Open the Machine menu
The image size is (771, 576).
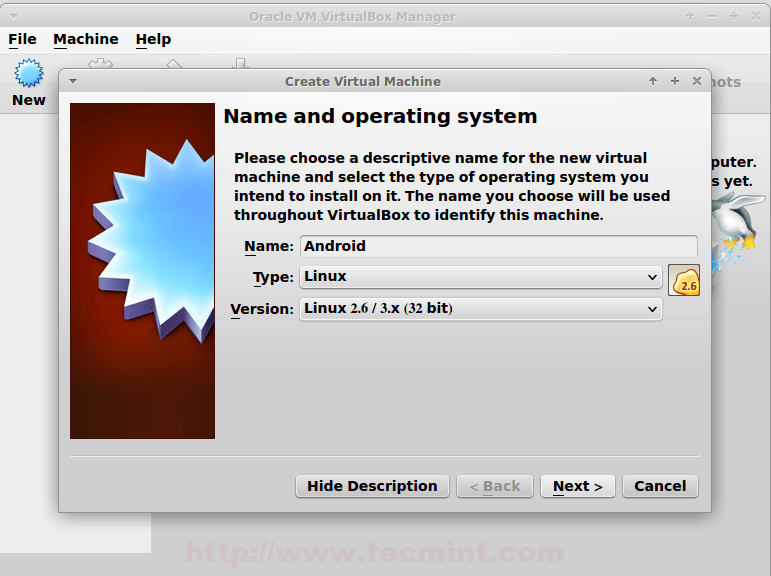tap(86, 39)
